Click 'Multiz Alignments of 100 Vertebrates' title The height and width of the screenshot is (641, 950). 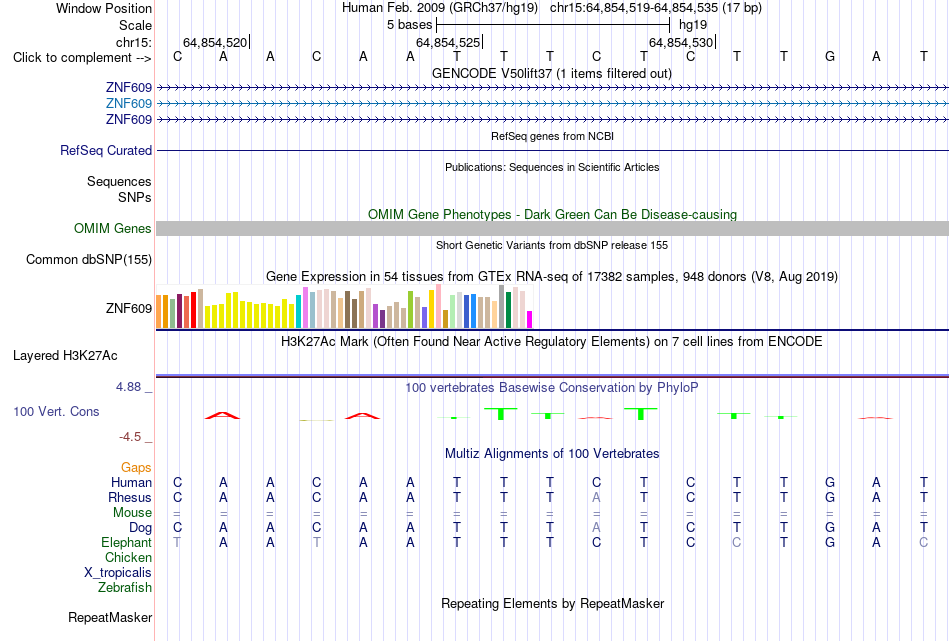pos(552,454)
